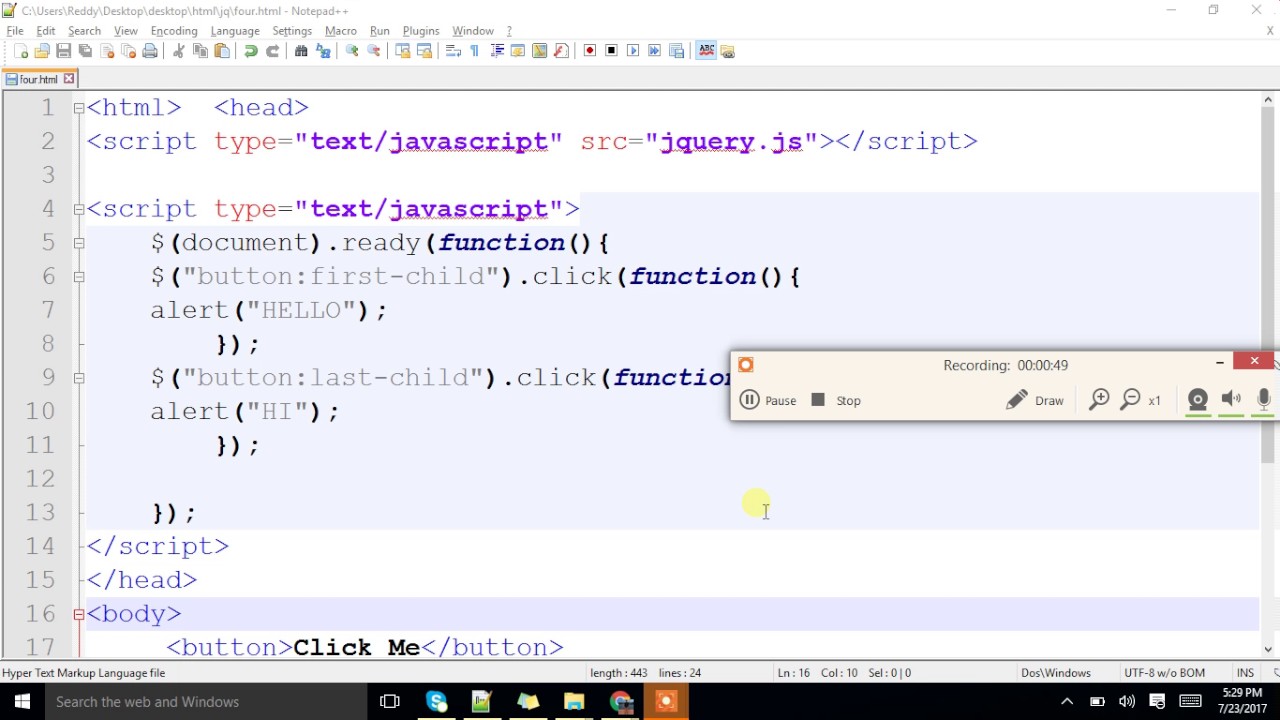The height and width of the screenshot is (720, 1280).
Task: Click the Playback macro icon
Action: [x=633, y=51]
